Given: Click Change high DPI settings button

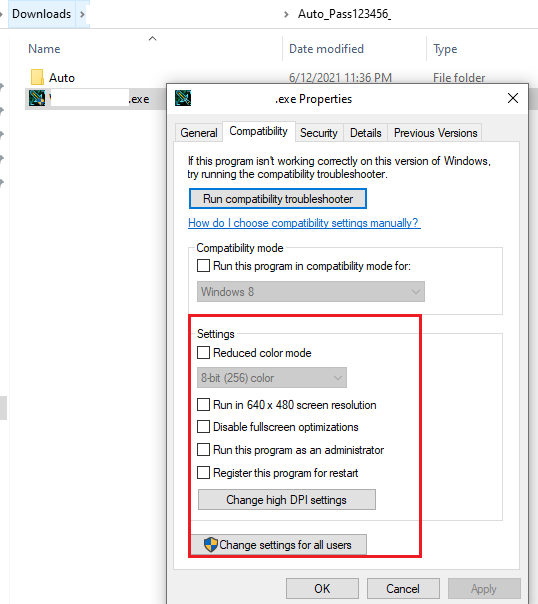Looking at the screenshot, I should point(287,500).
